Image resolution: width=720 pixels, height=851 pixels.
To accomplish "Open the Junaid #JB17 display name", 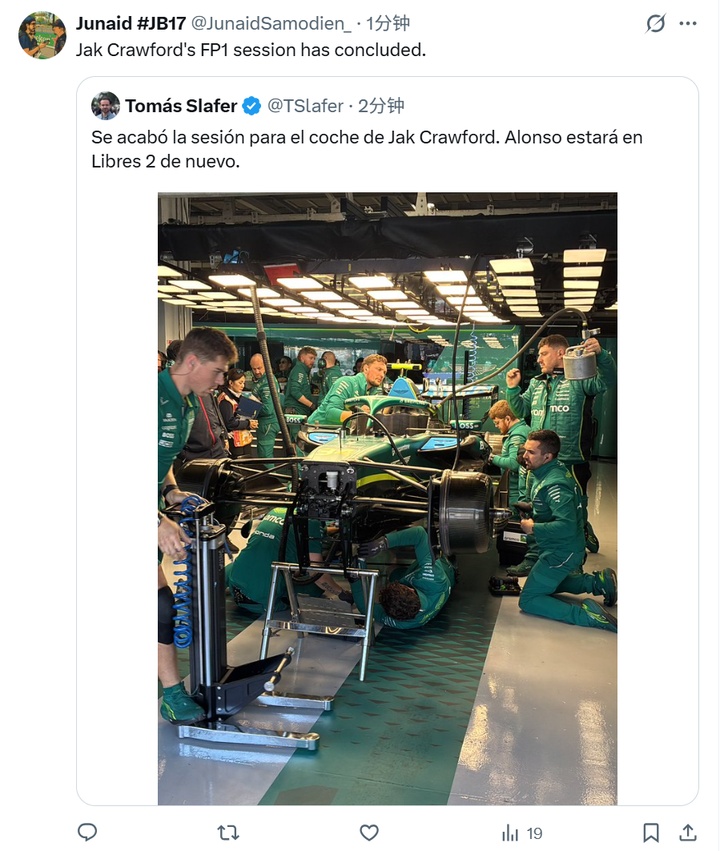I will [x=131, y=23].
